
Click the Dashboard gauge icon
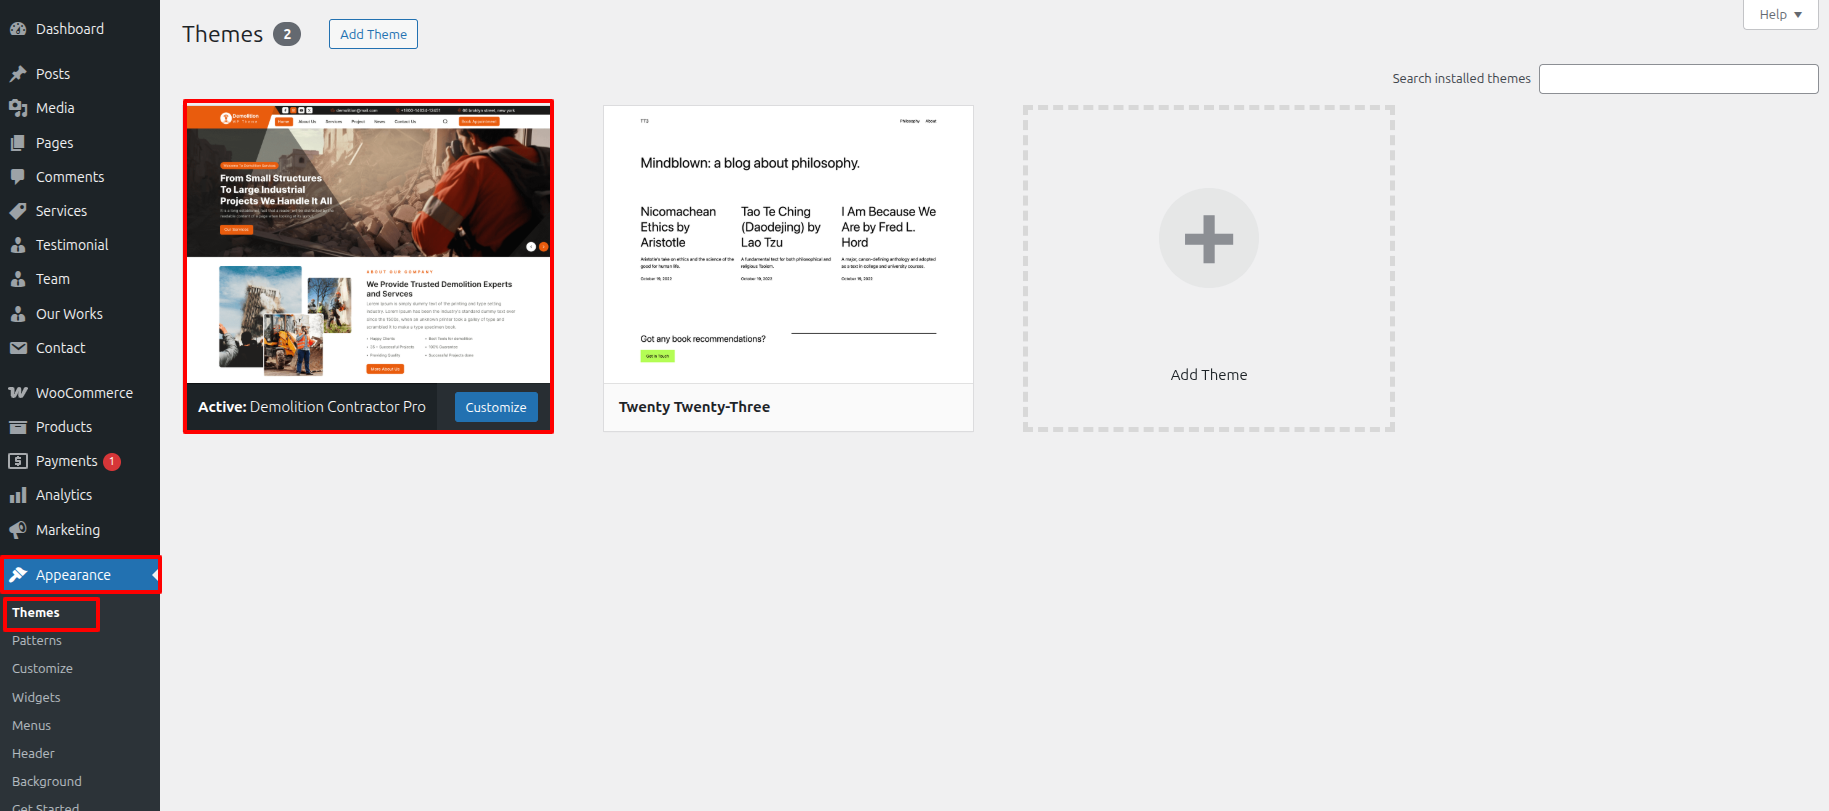[18, 29]
